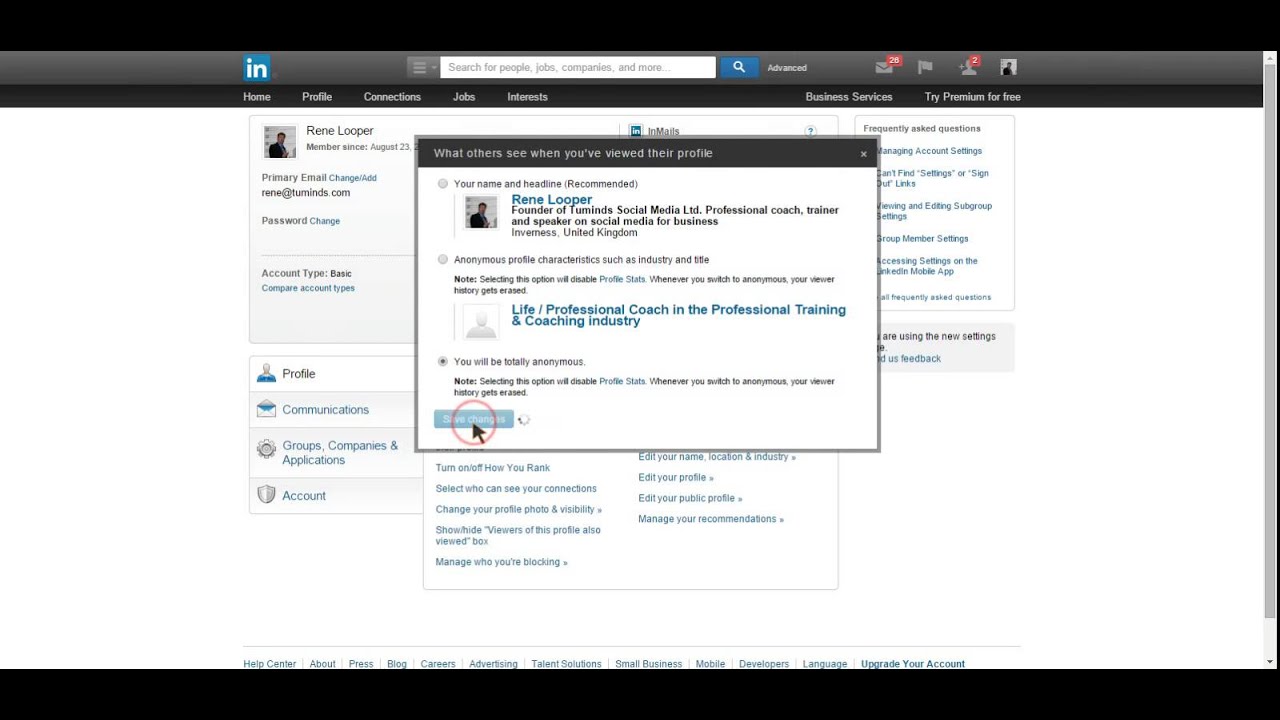
Task: Open Language footer link
Action: pyautogui.click(x=825, y=664)
